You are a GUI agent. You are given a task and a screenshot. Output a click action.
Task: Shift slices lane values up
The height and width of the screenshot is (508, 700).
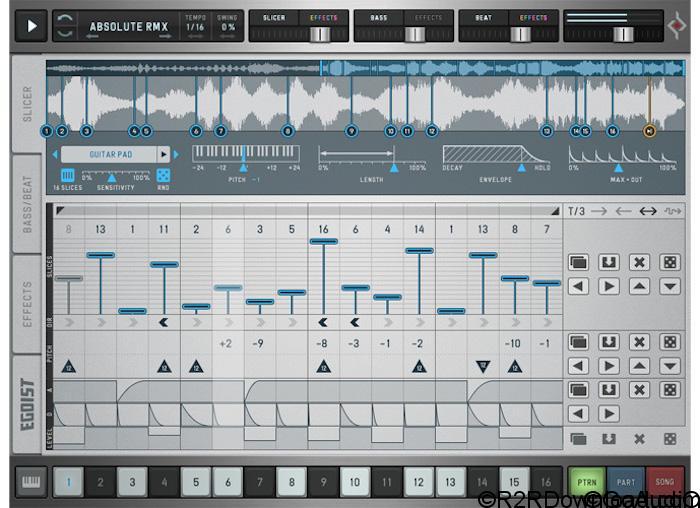coord(639,286)
